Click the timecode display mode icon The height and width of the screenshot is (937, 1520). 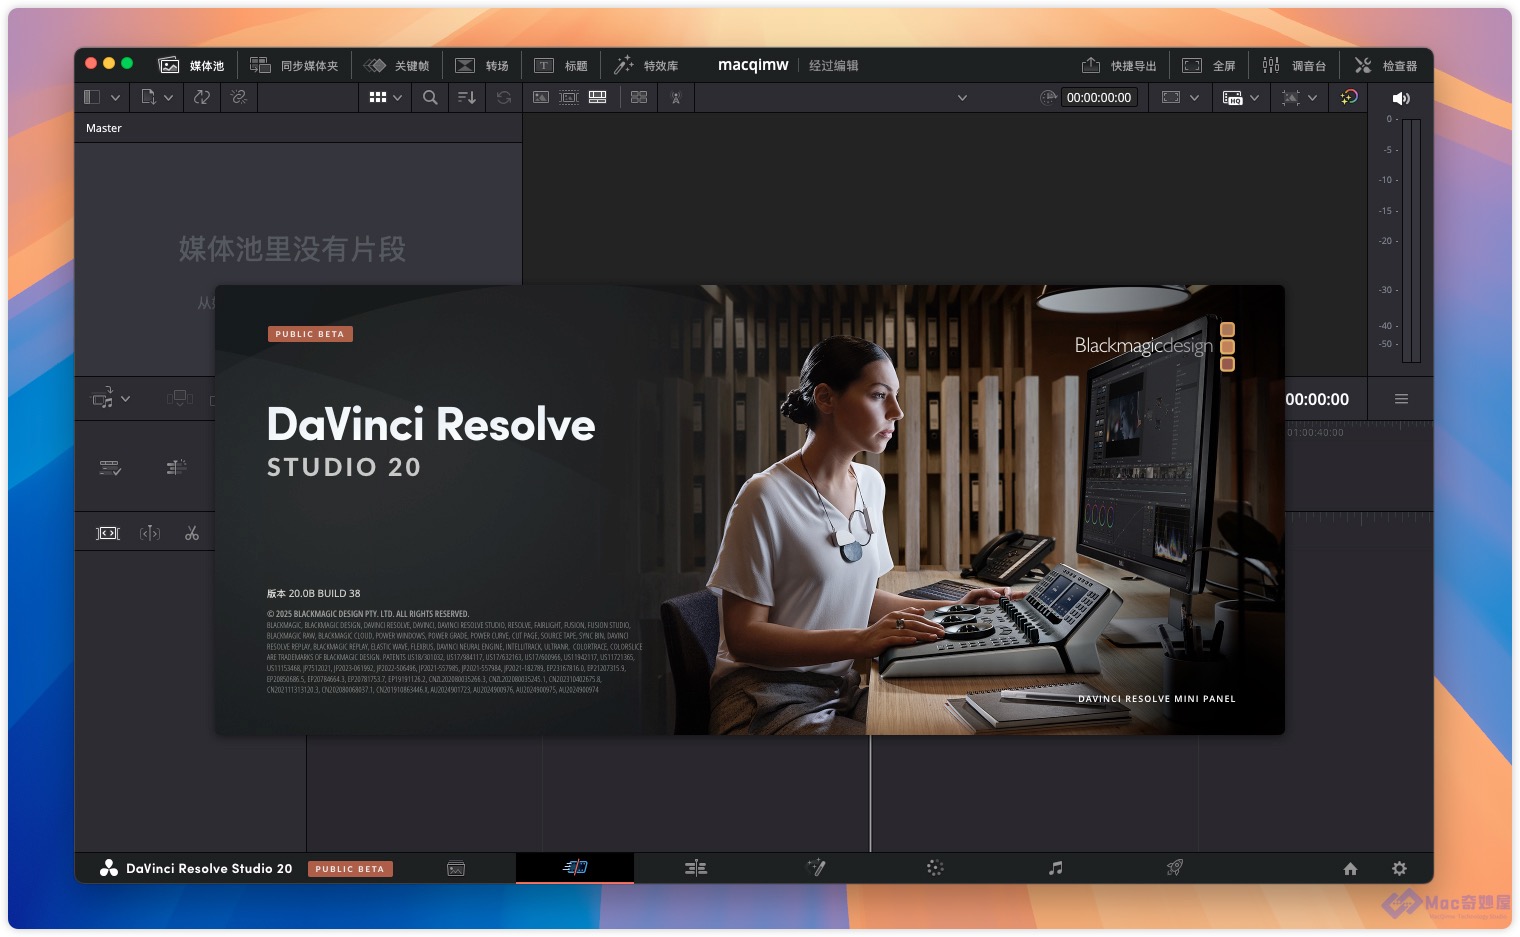(1048, 97)
